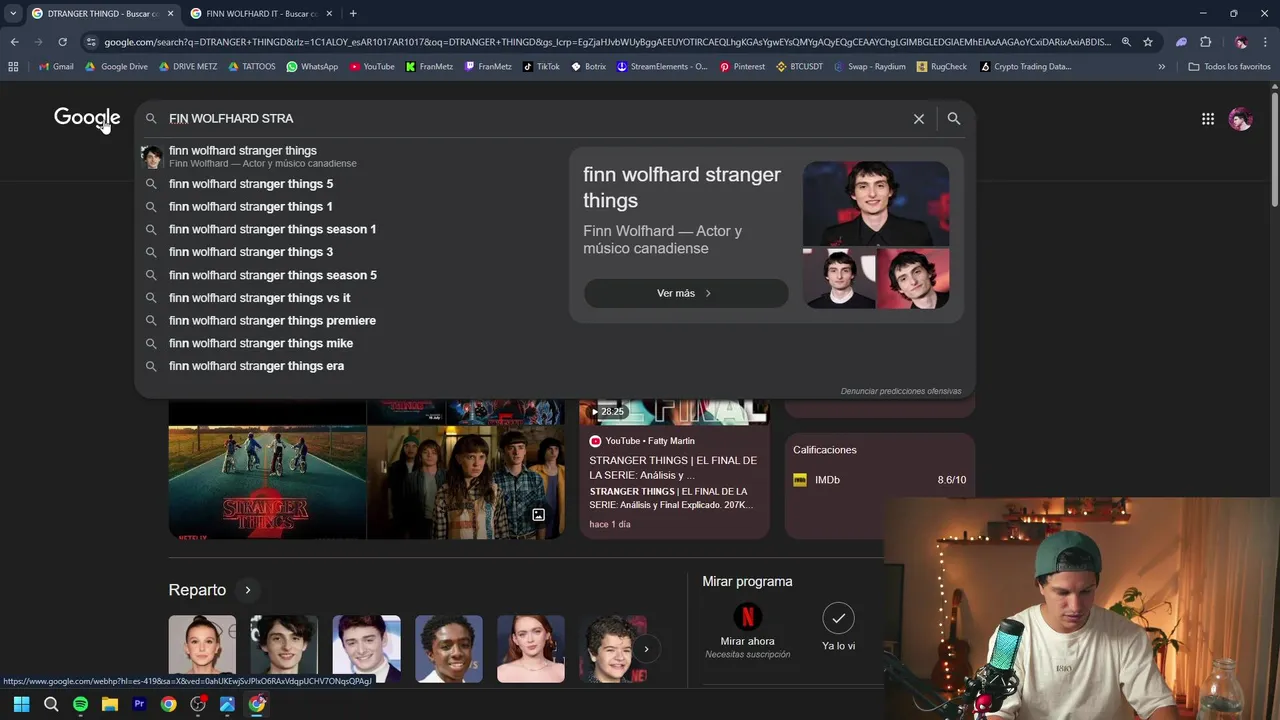Bookmark this page with the star

pos(1148,42)
